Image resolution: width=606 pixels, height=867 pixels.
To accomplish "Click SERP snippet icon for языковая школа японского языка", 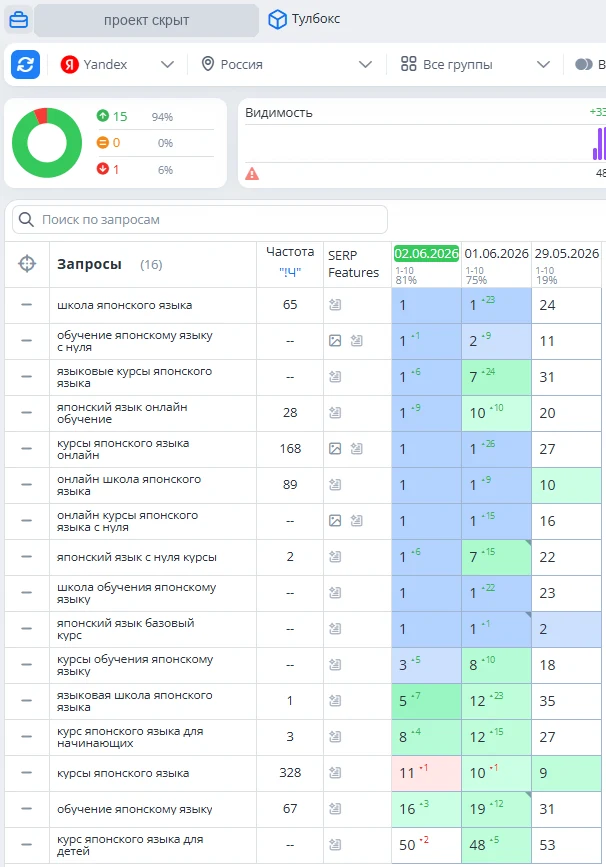I will click(x=335, y=701).
